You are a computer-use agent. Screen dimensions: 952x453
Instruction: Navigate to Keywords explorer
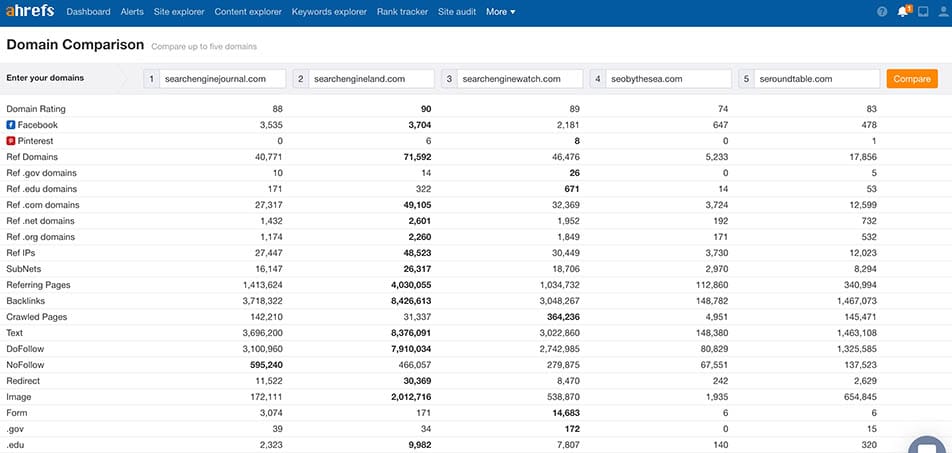tap(329, 12)
